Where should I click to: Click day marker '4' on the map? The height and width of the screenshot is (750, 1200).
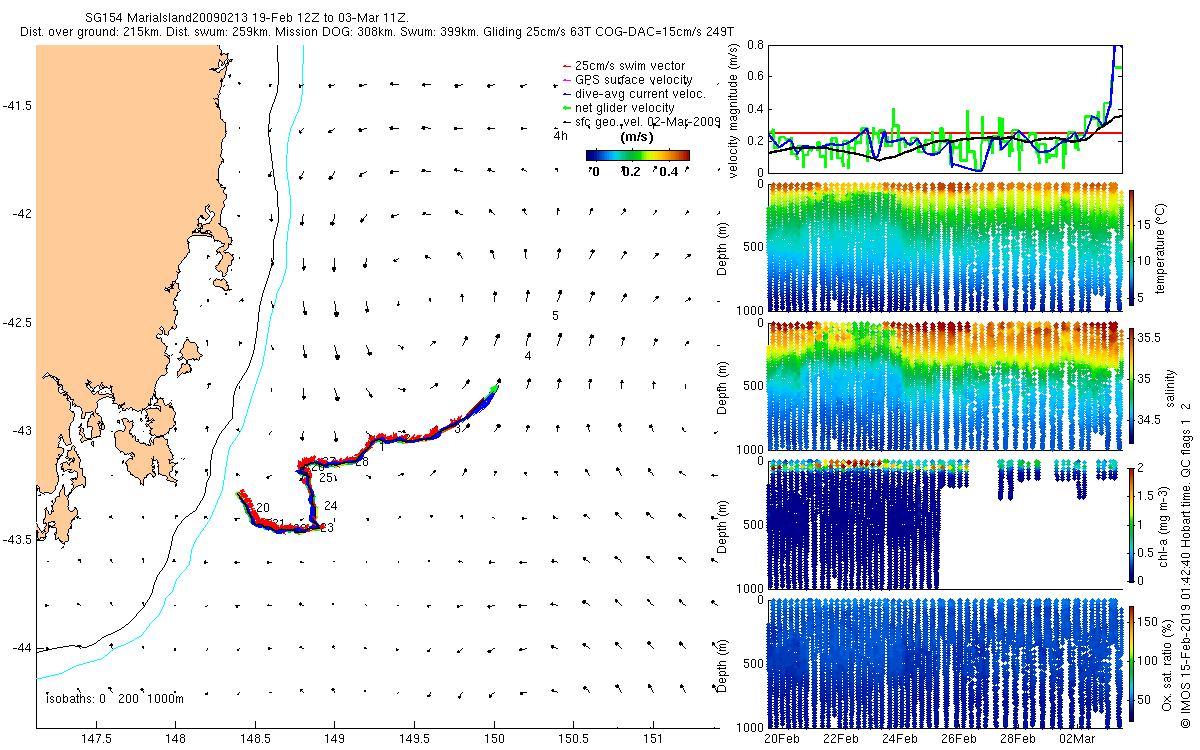pos(527,356)
